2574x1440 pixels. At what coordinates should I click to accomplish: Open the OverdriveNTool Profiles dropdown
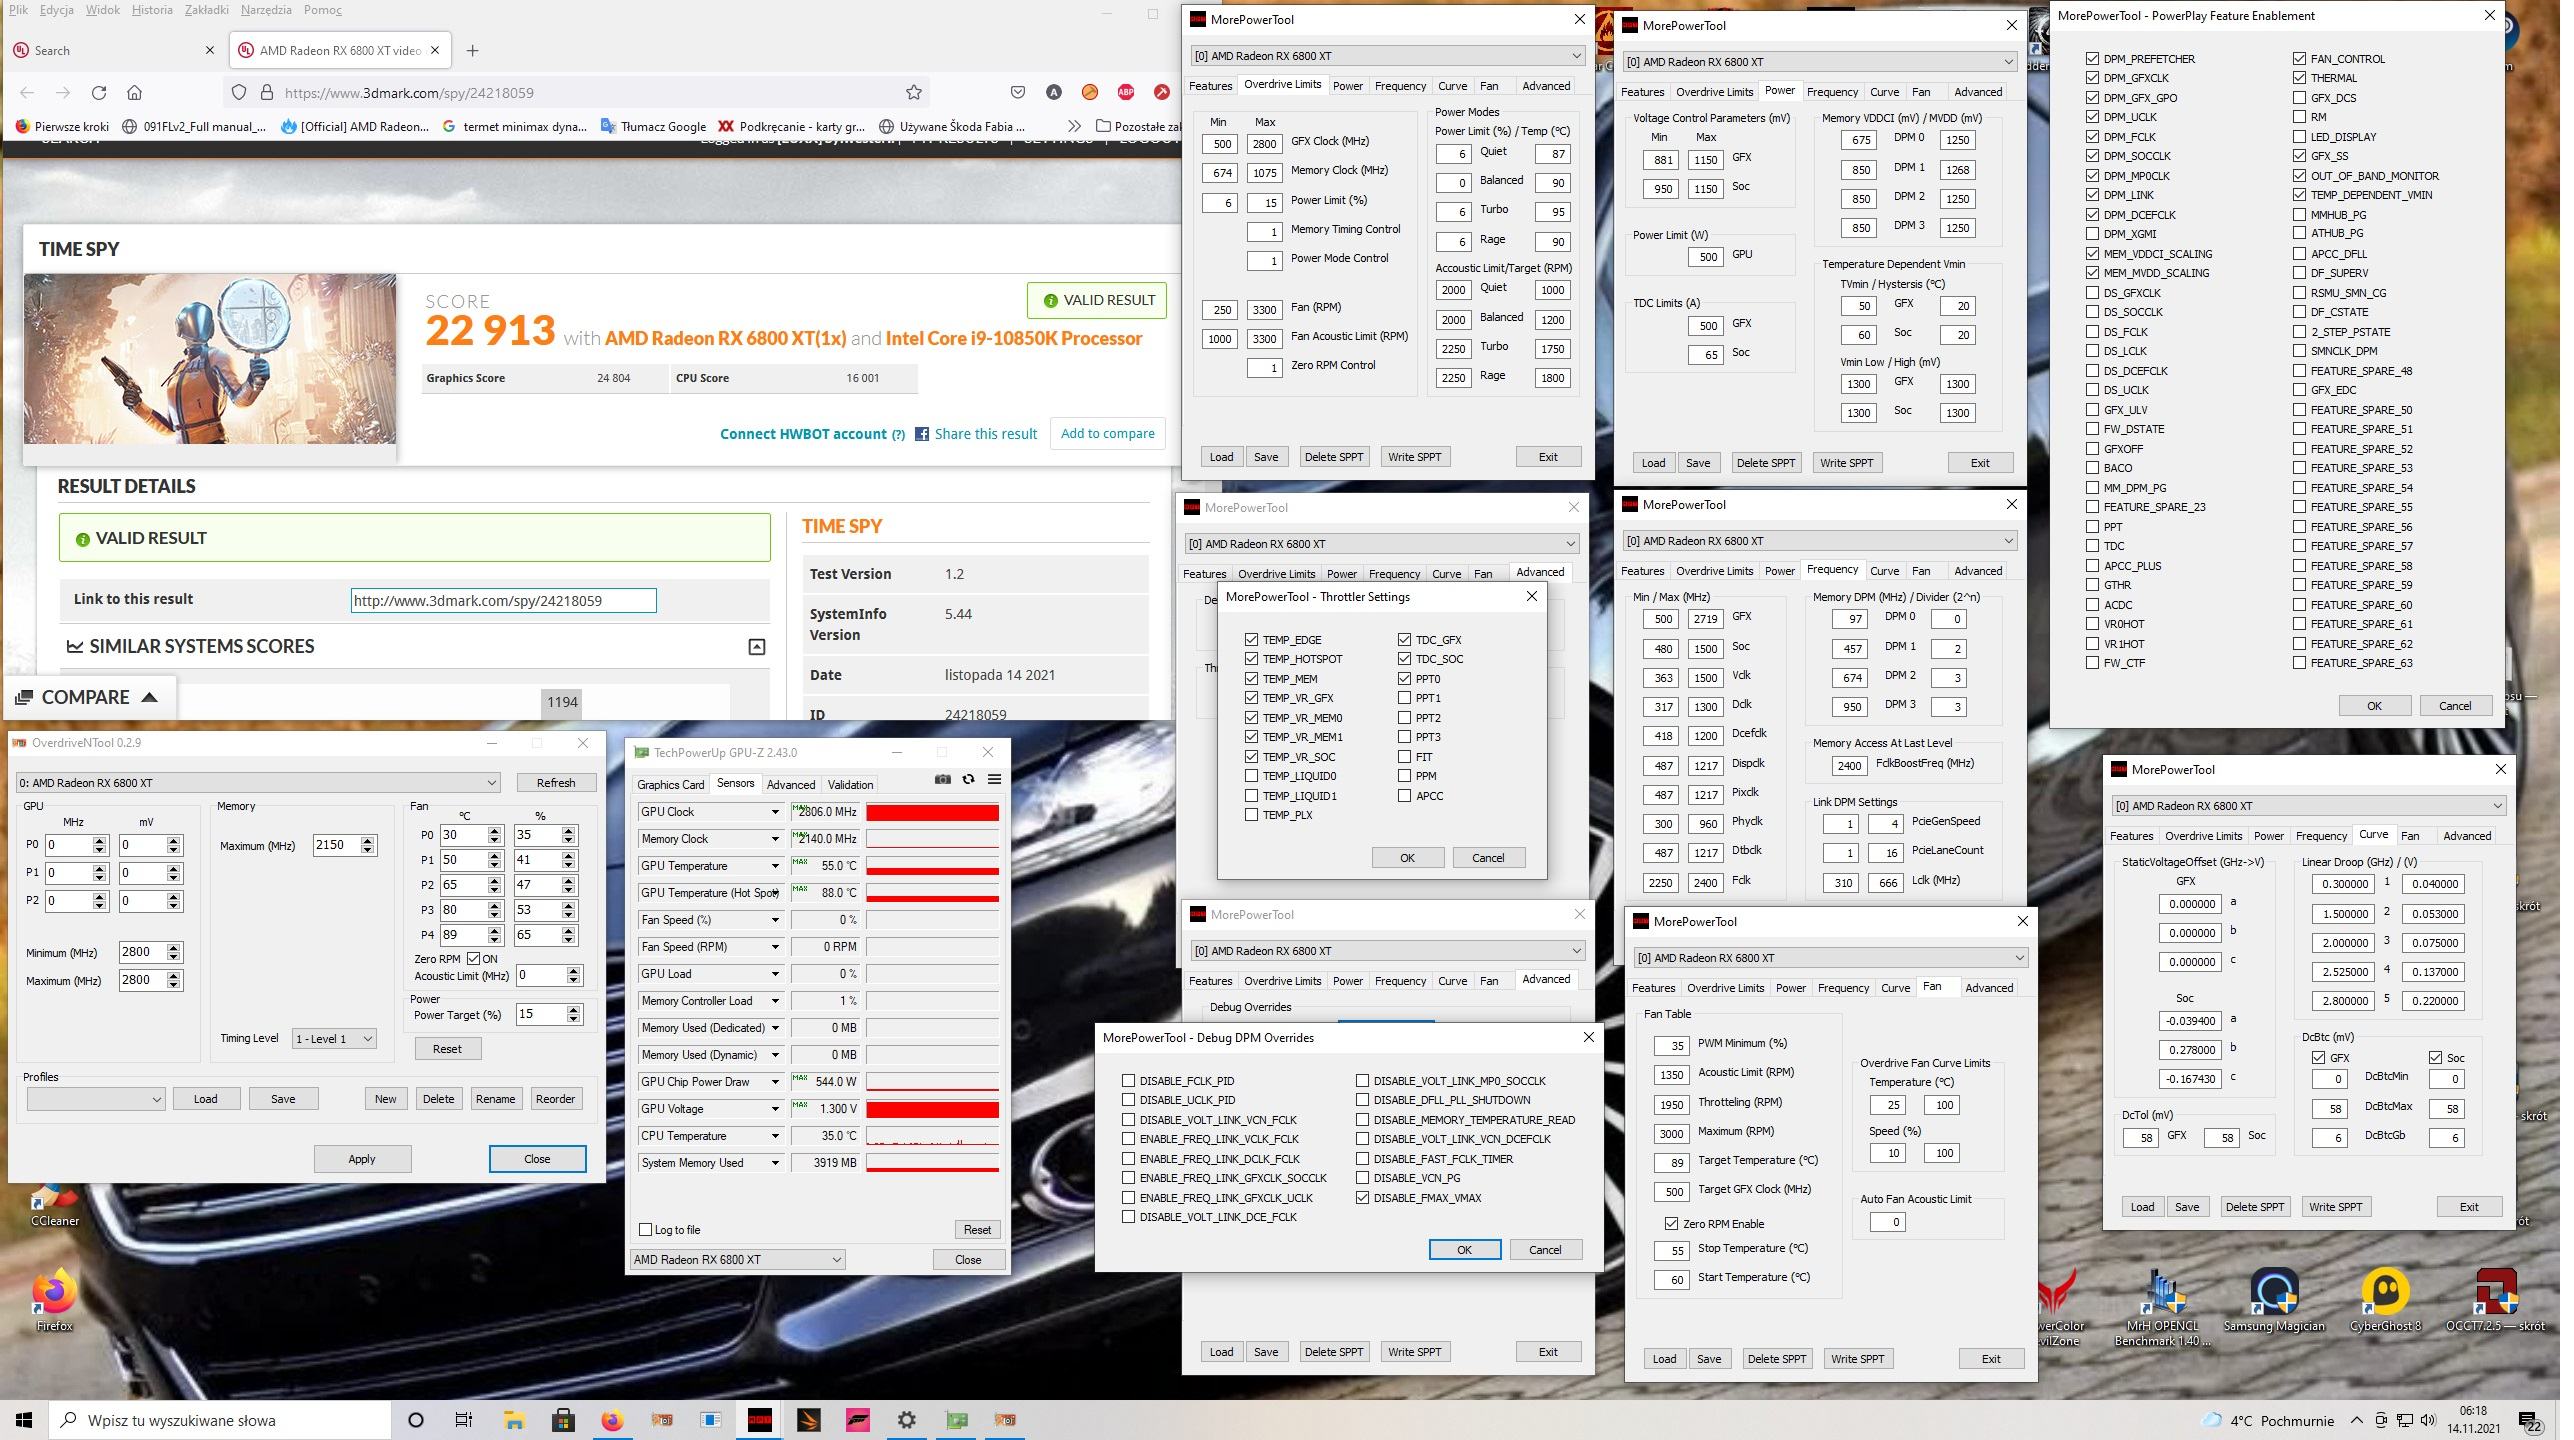95,1099
